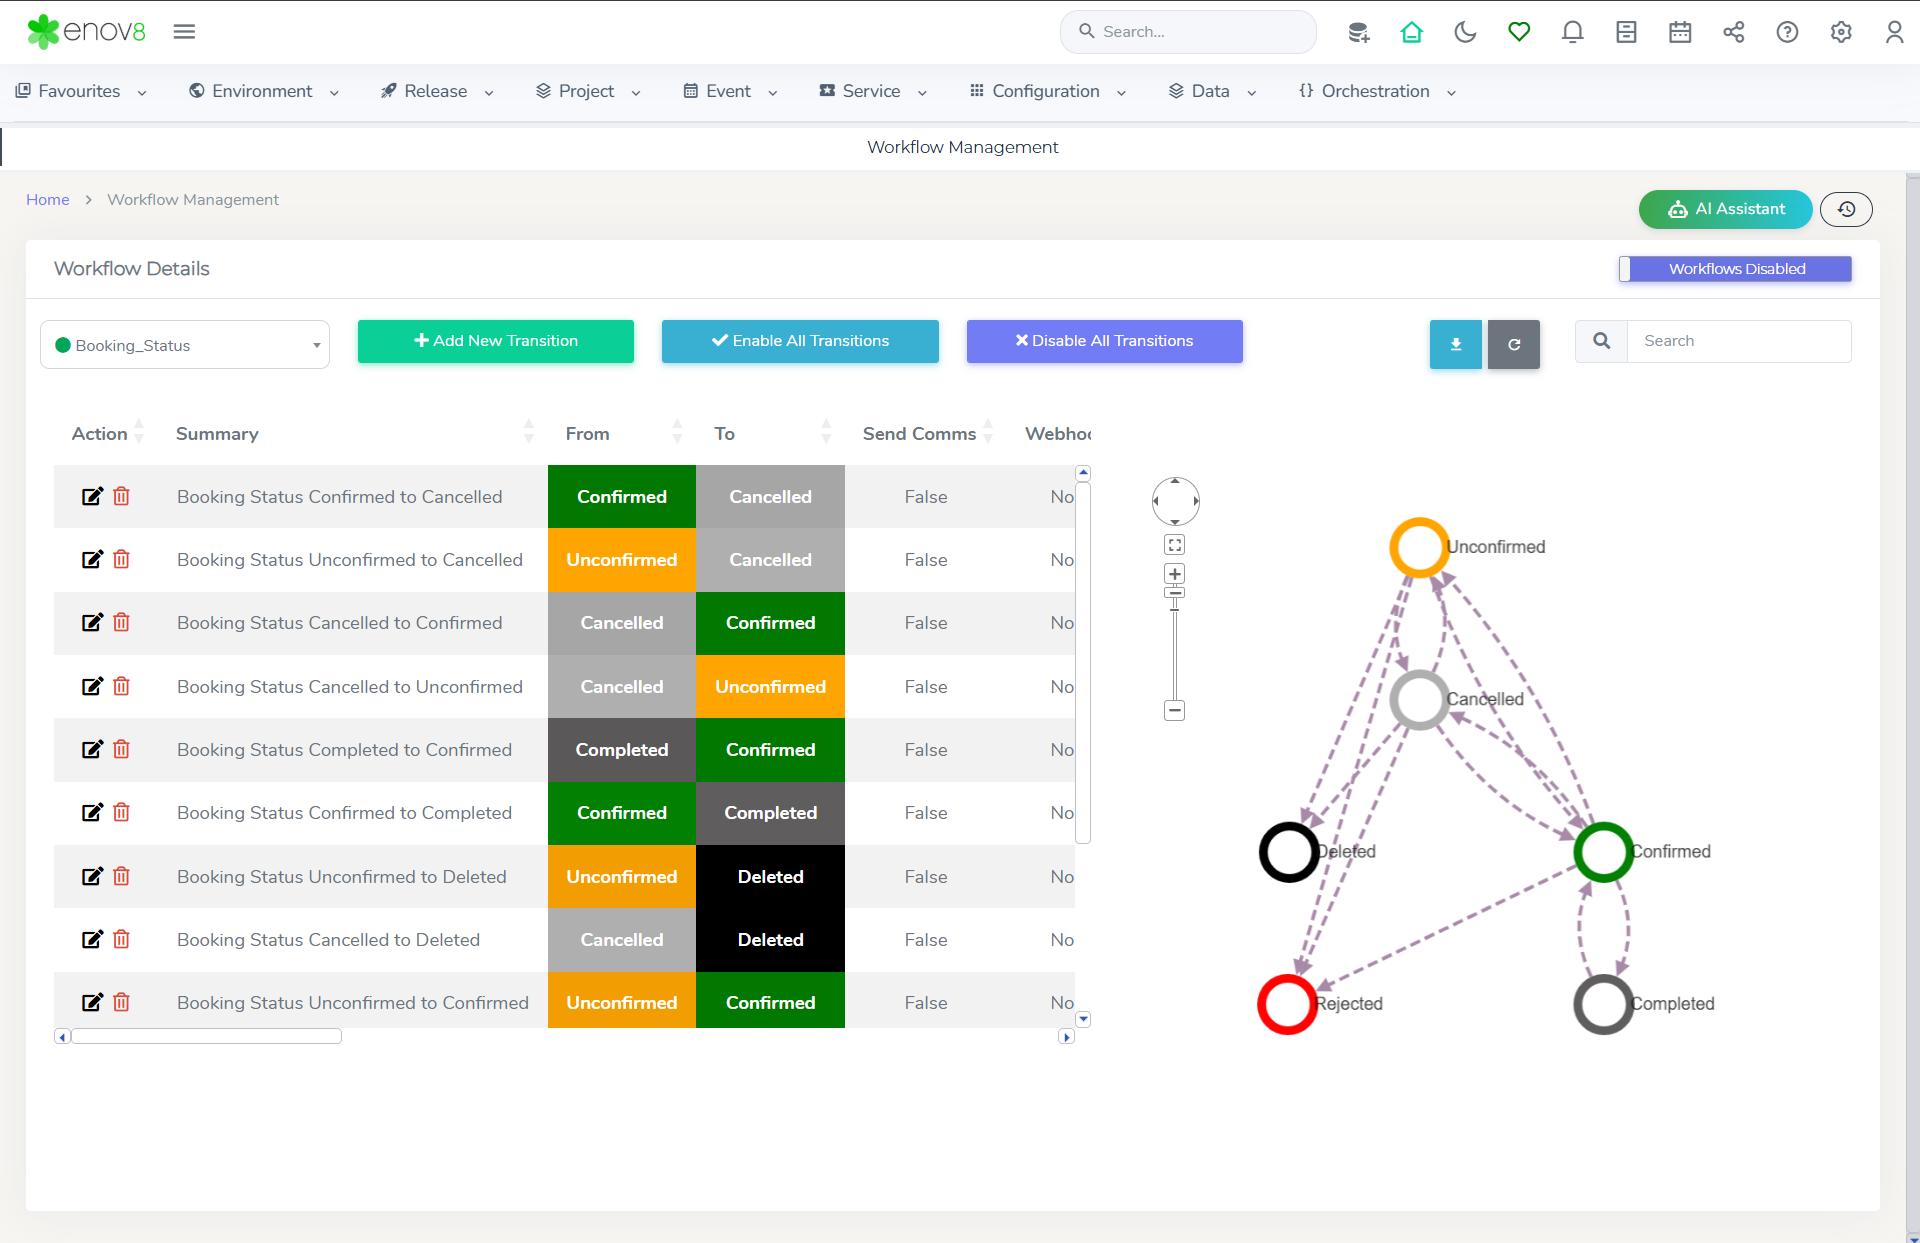Edit the Confirmed to Cancelled transition

92,497
